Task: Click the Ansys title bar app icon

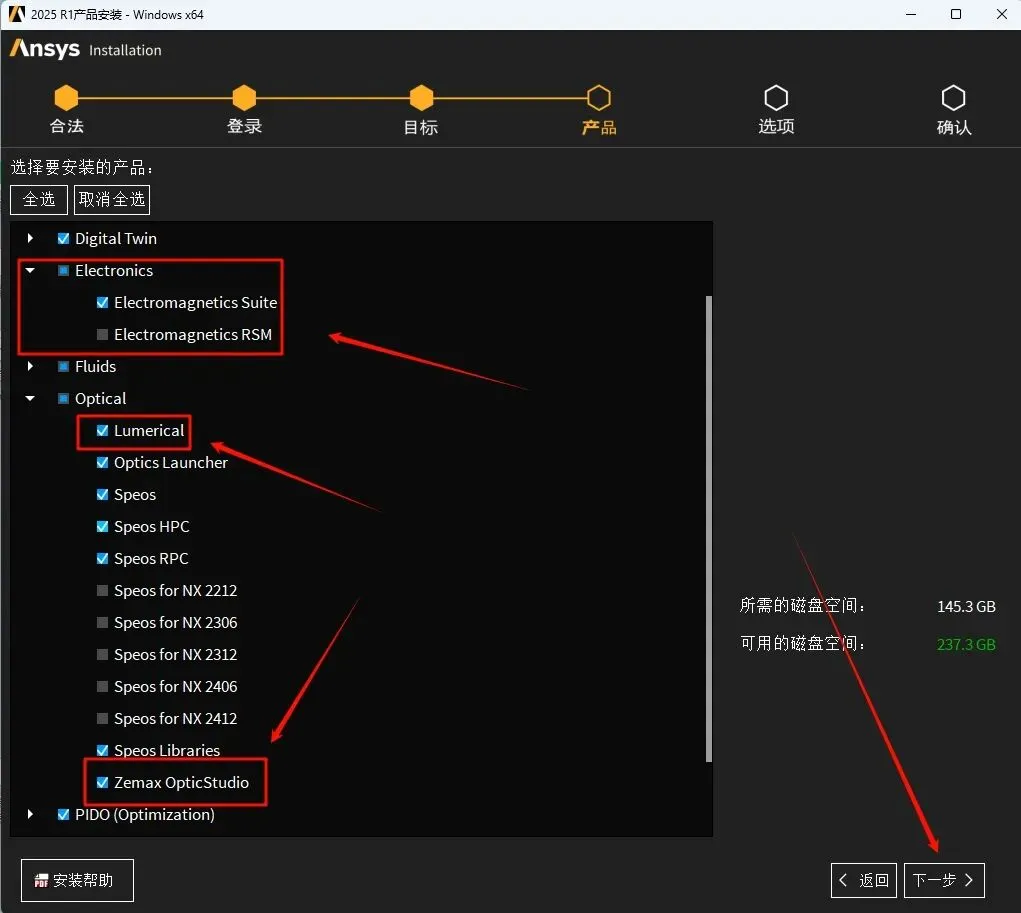Action: click(16, 14)
